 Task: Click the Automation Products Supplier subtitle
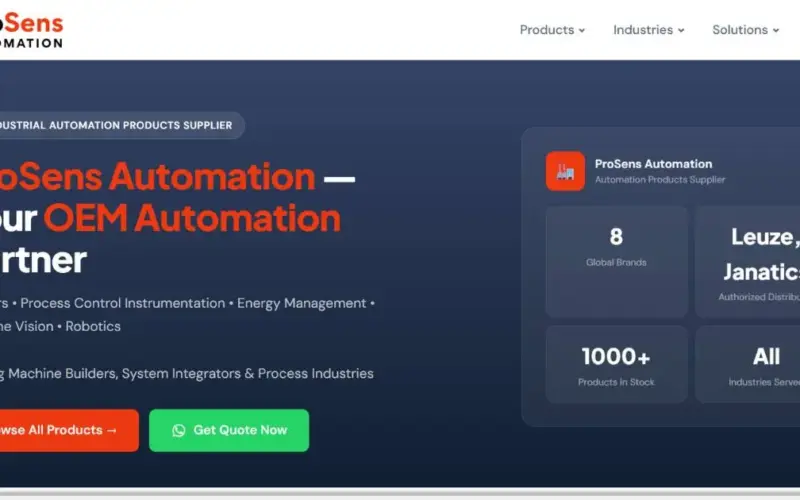pos(660,180)
